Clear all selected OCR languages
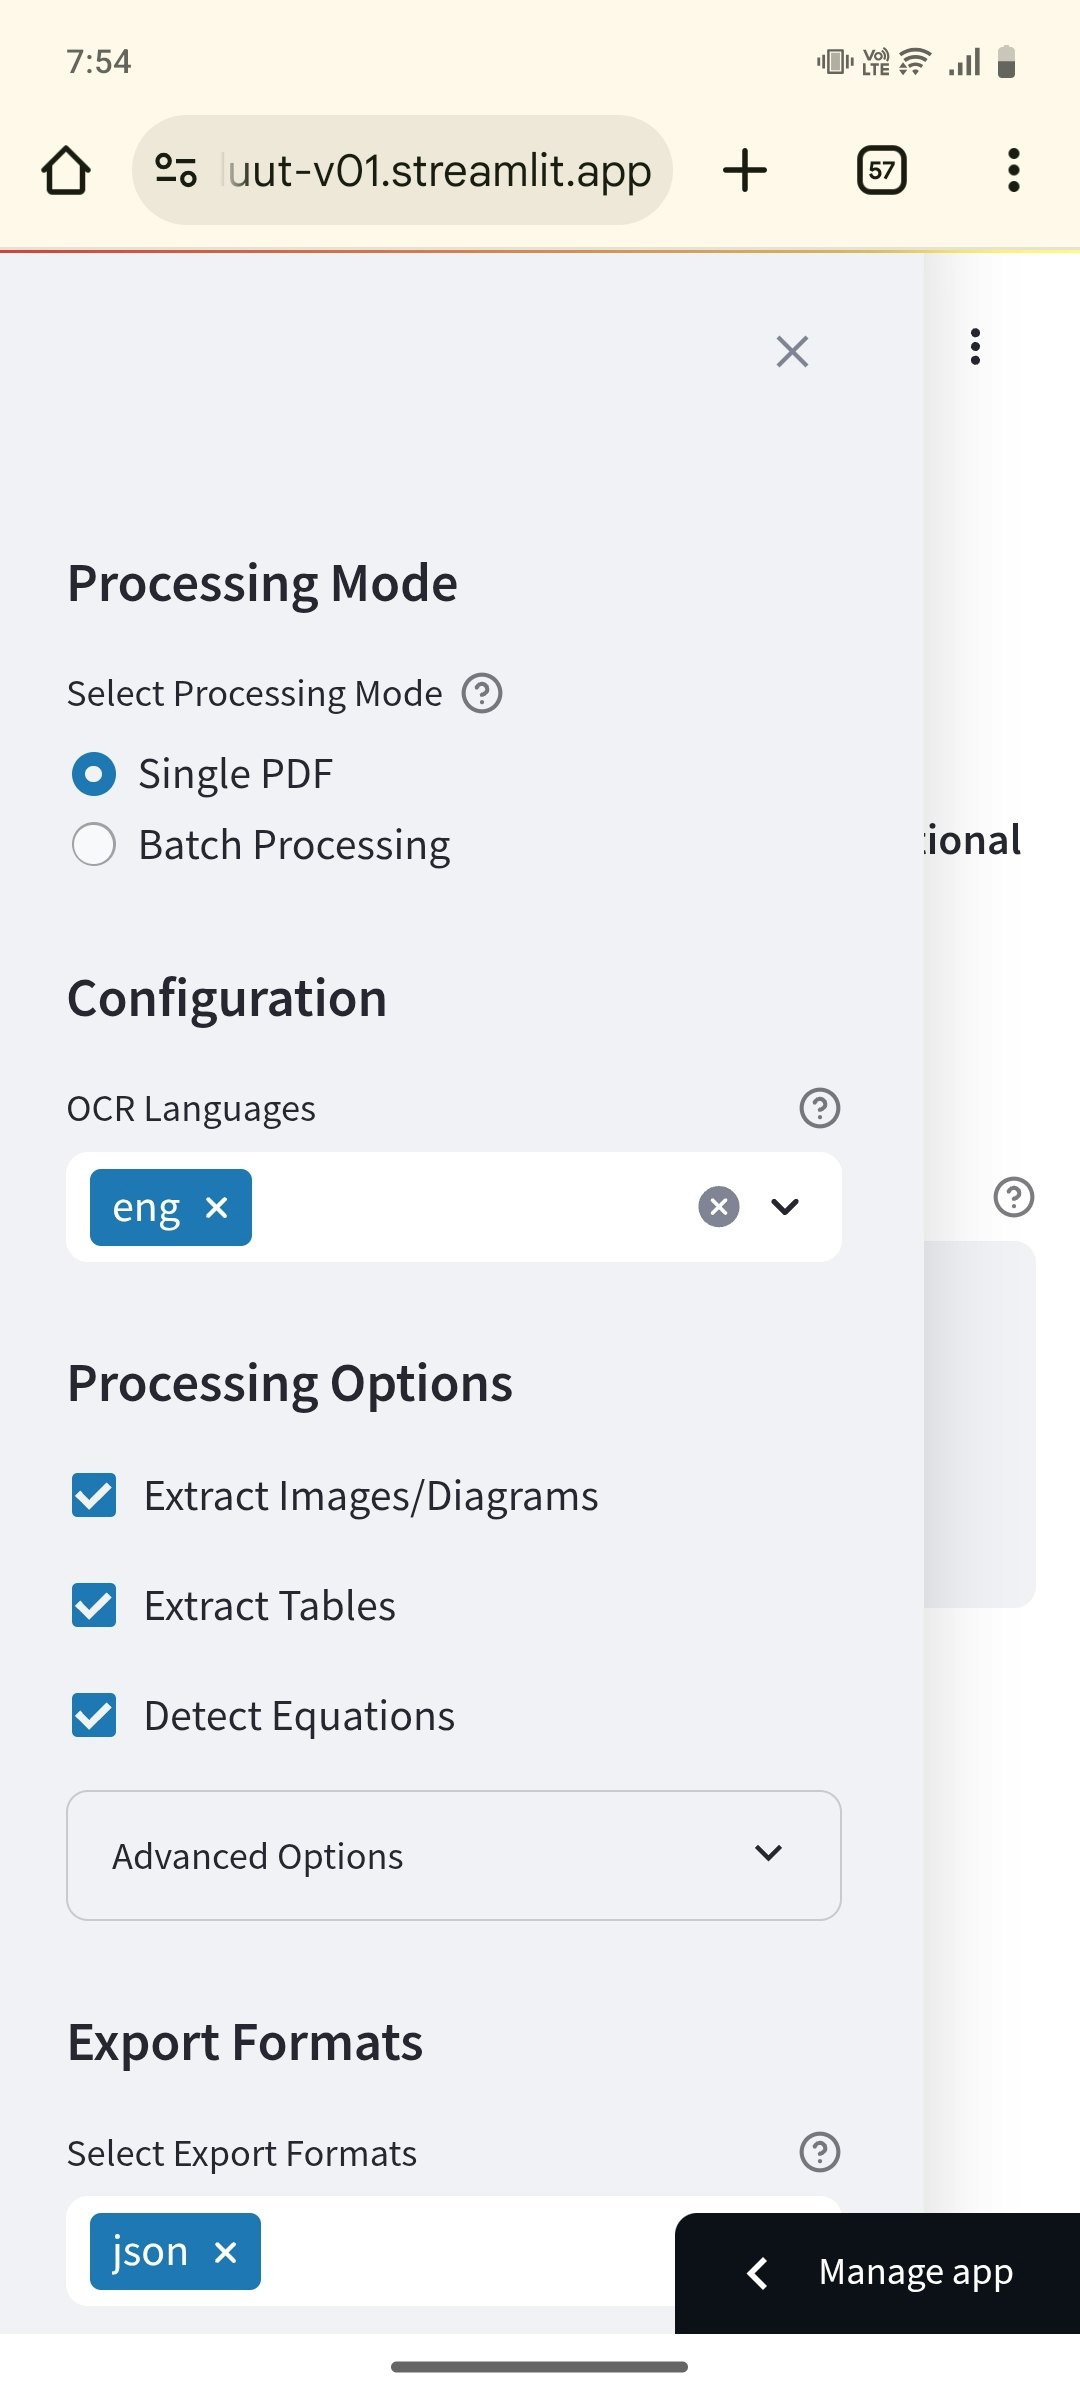The width and height of the screenshot is (1080, 2400). [719, 1206]
